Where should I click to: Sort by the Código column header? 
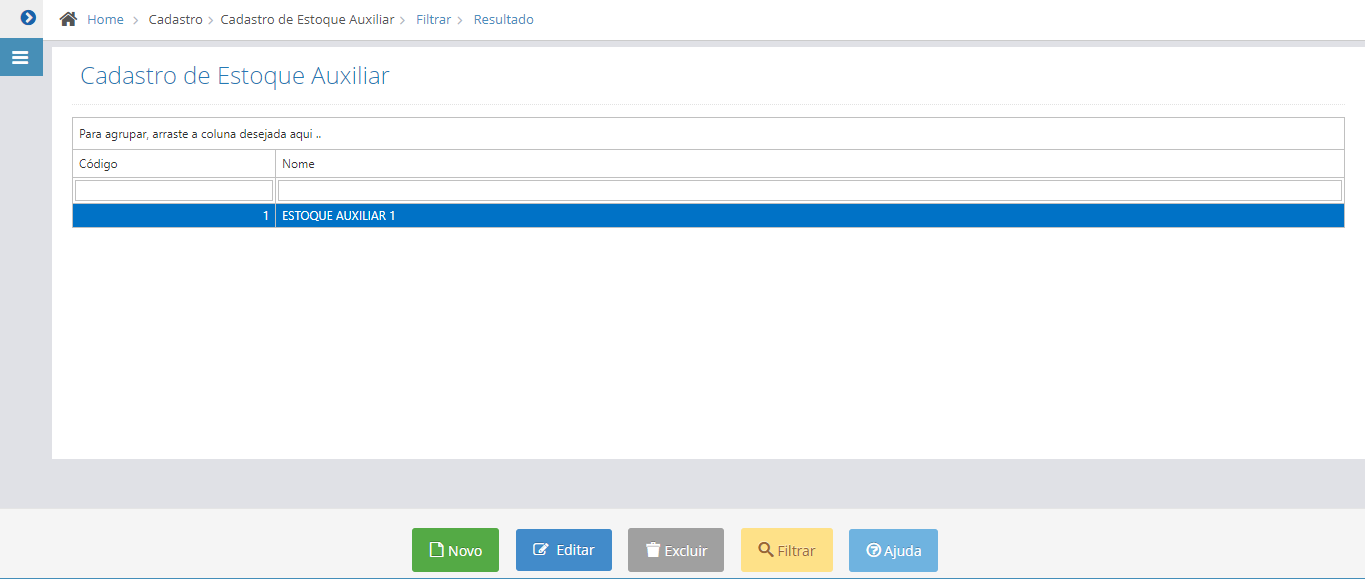pyautogui.click(x=174, y=164)
